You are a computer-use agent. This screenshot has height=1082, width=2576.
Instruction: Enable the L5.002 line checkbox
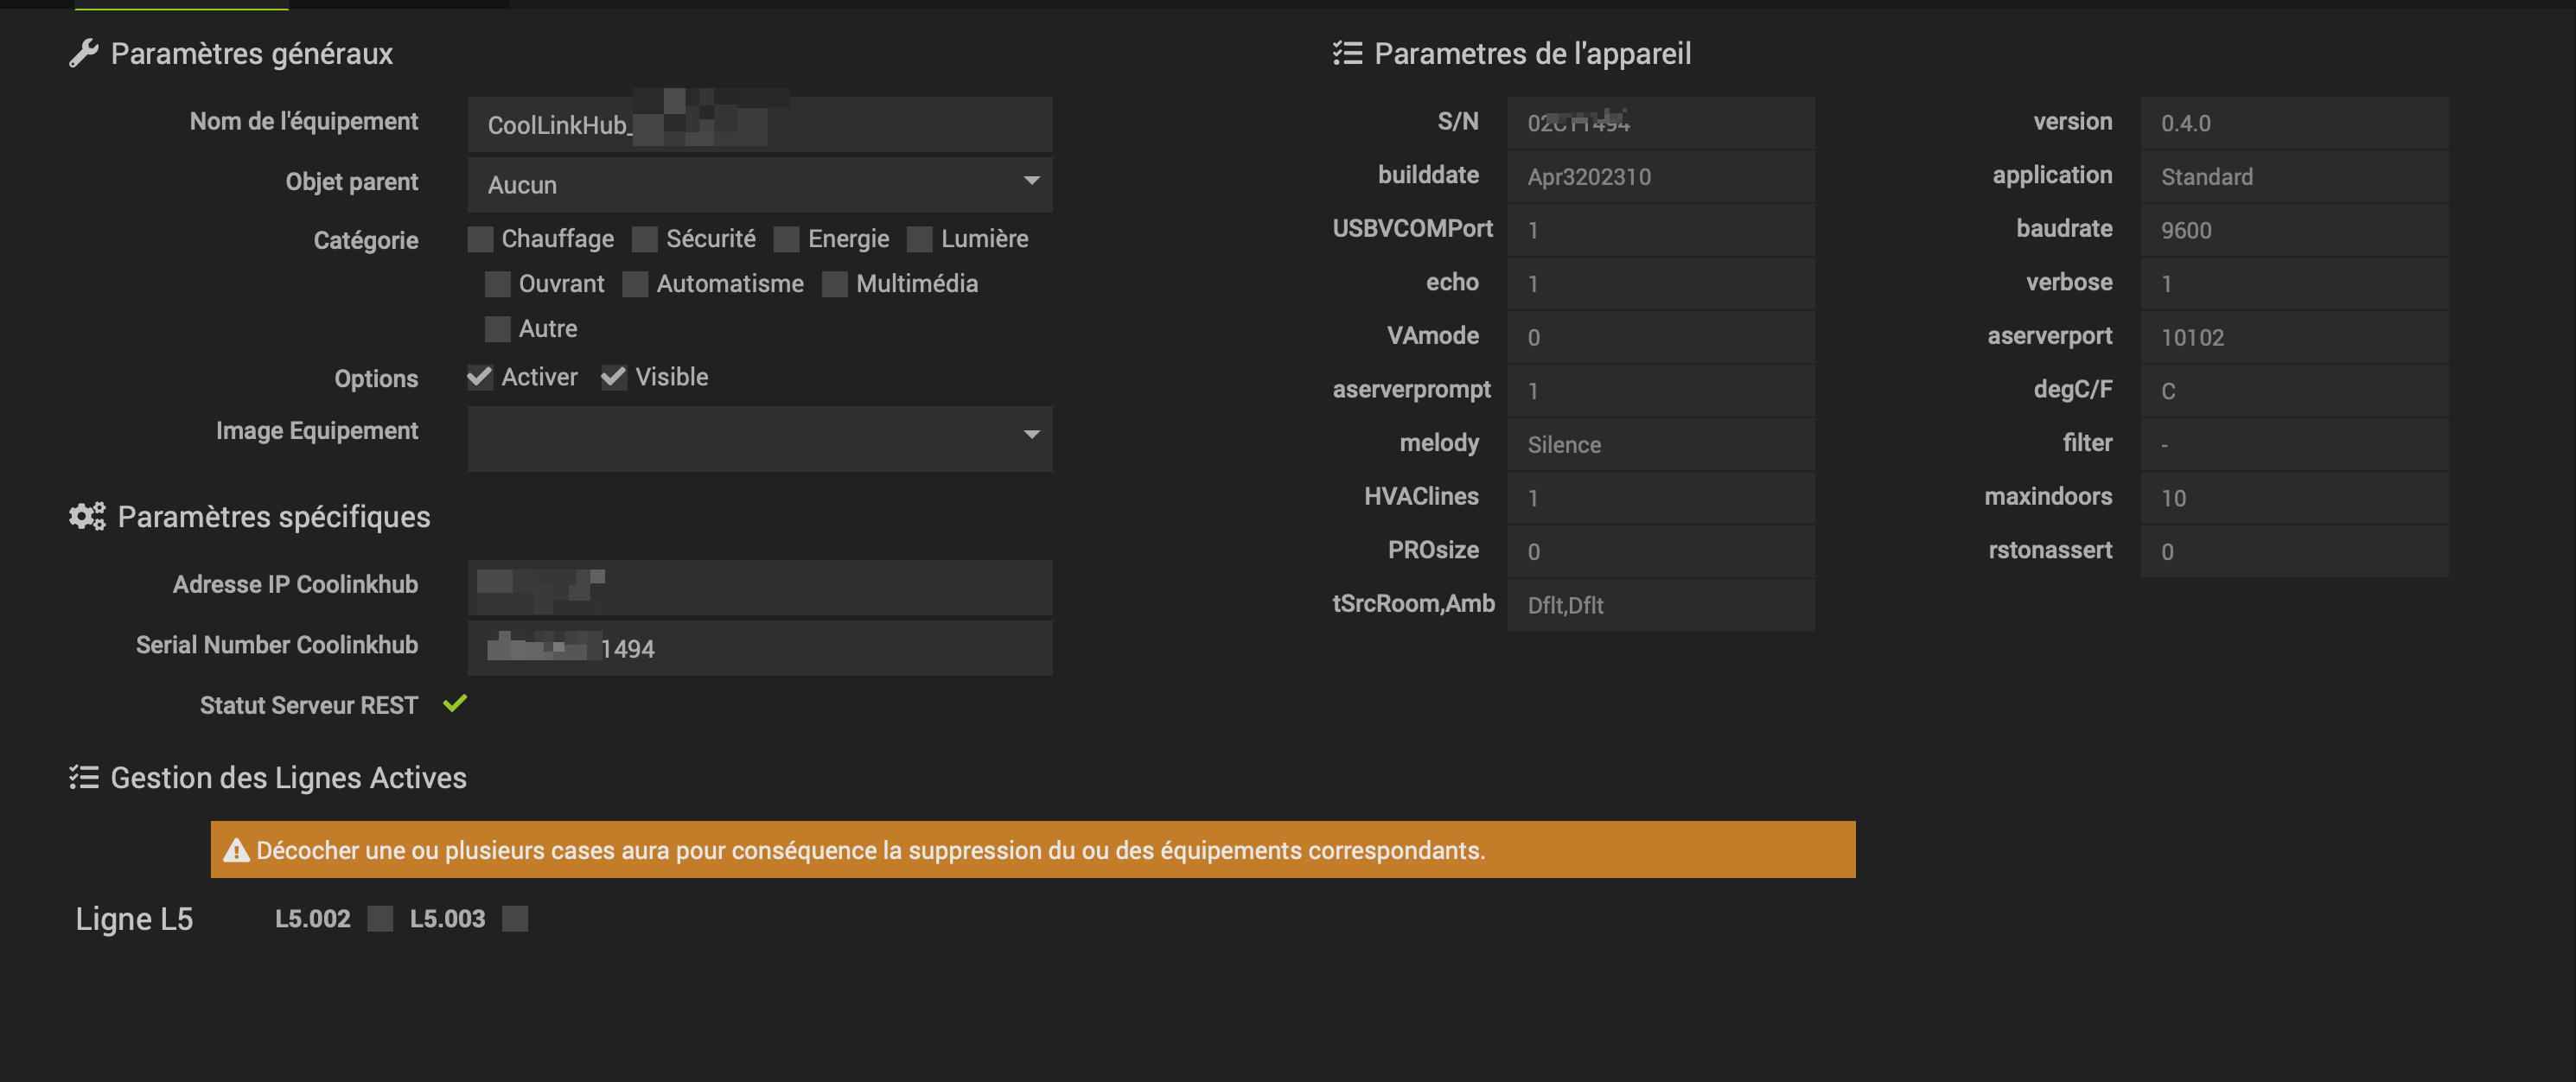(381, 918)
